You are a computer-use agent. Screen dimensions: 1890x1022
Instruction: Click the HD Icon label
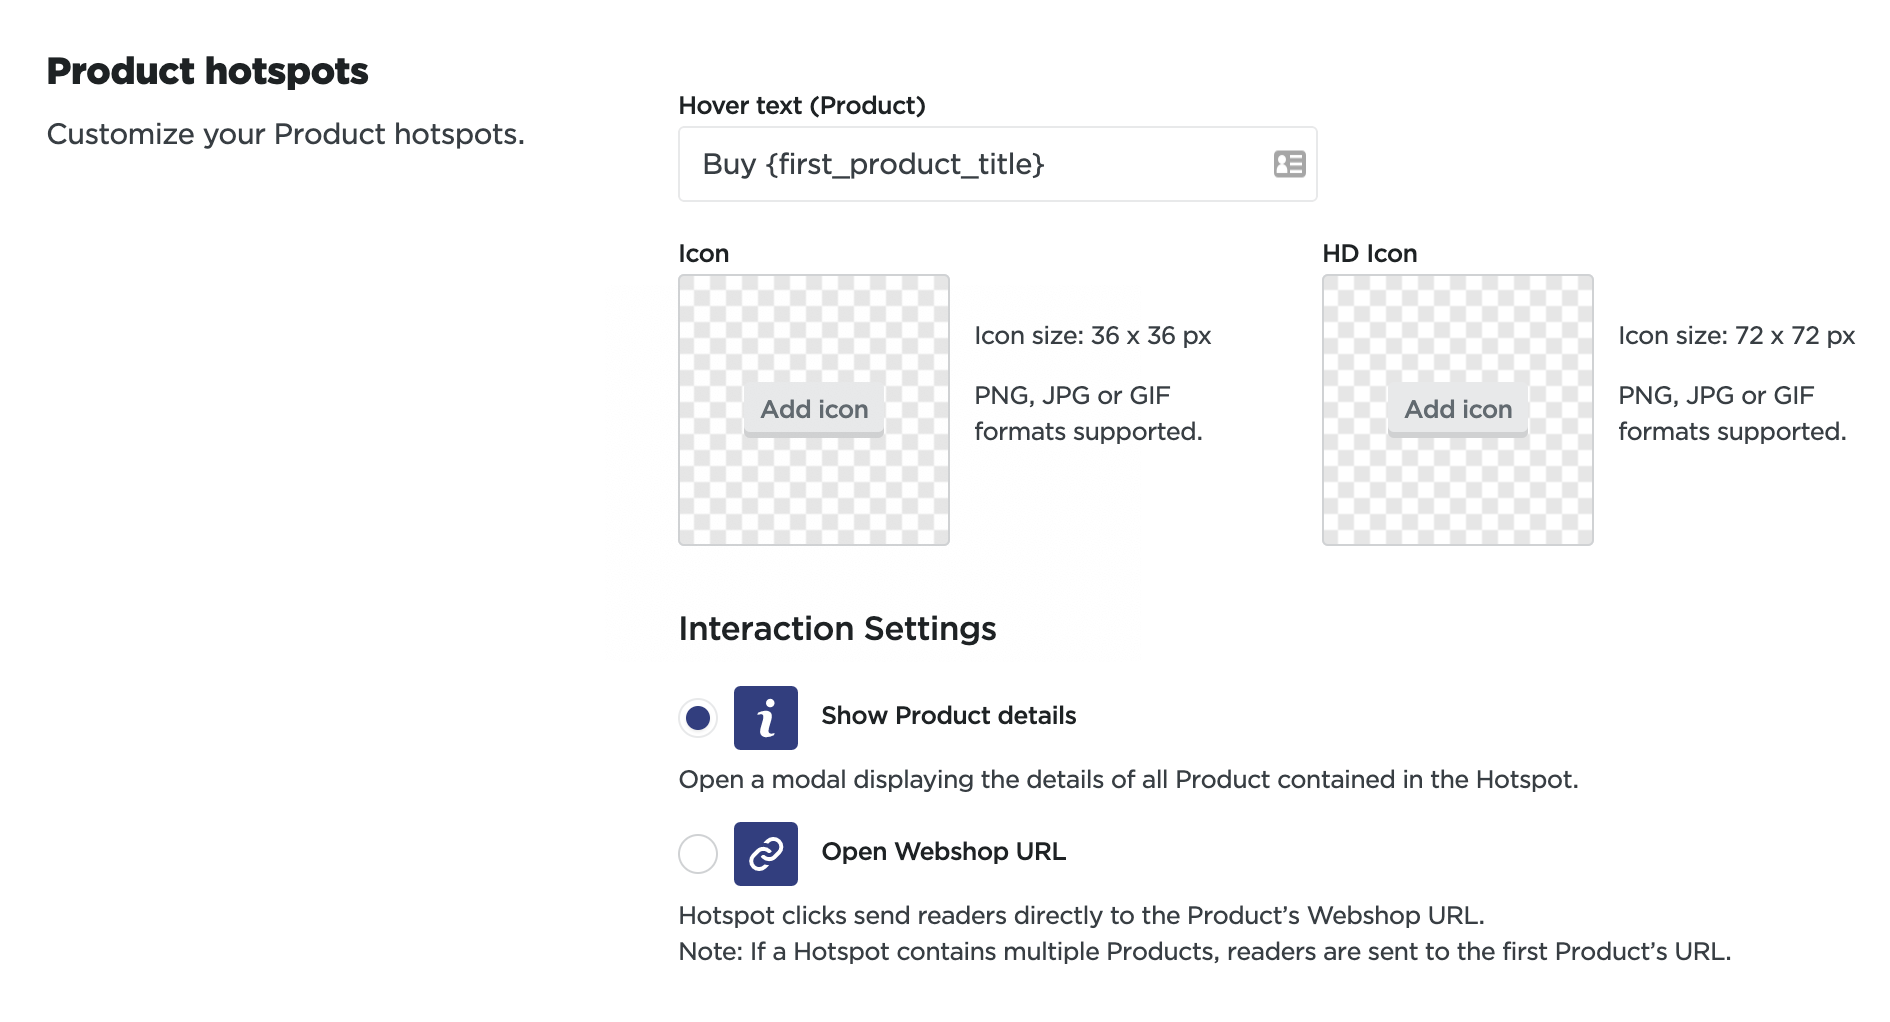(x=1369, y=254)
